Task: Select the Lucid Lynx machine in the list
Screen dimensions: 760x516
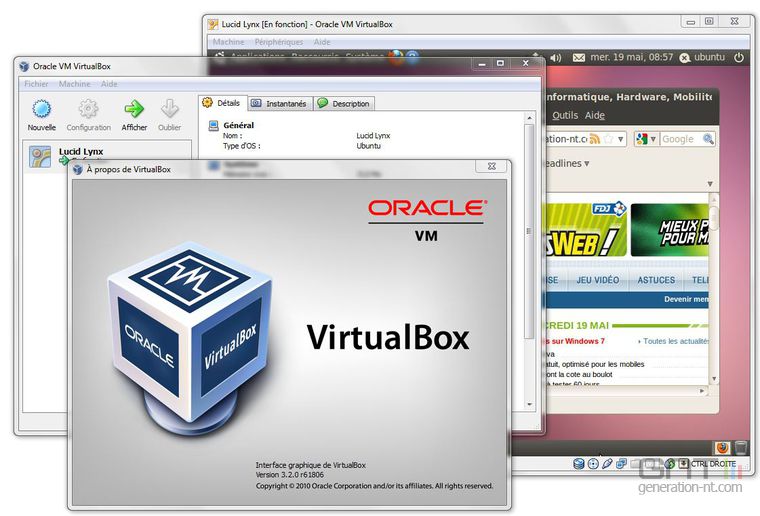Action: tap(107, 156)
